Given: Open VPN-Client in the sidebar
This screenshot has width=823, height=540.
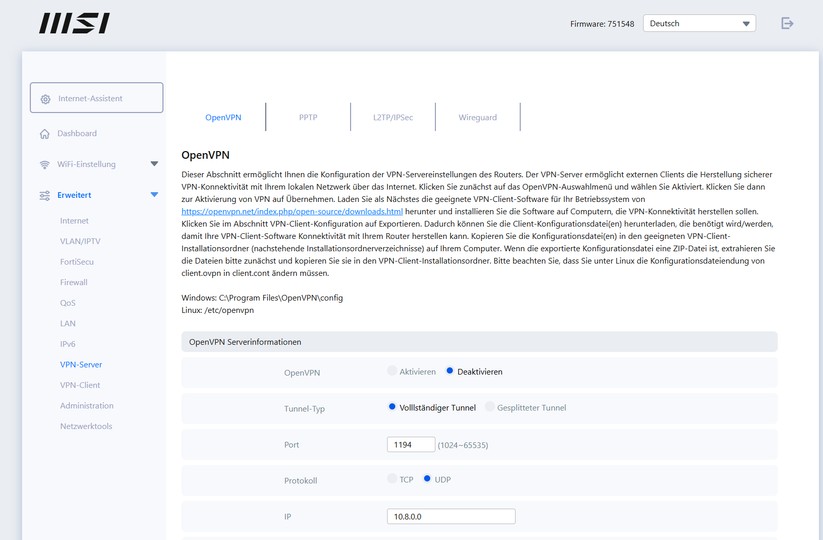Looking at the screenshot, I should 80,385.
